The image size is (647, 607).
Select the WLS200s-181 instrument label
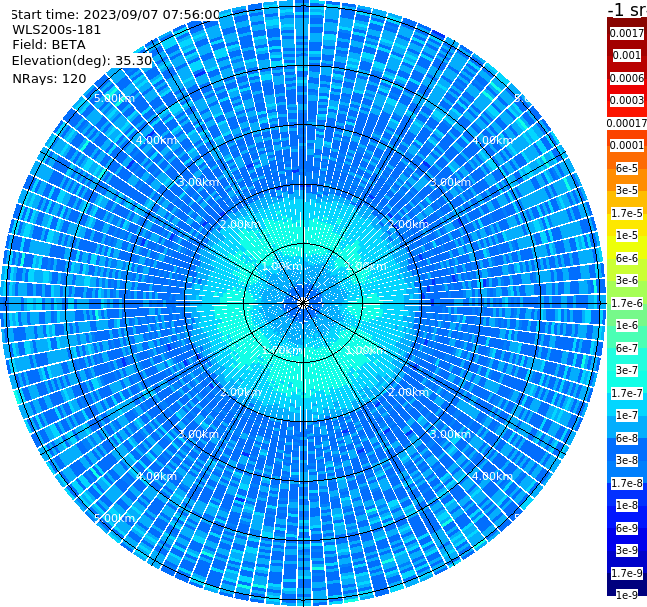tap(57, 30)
